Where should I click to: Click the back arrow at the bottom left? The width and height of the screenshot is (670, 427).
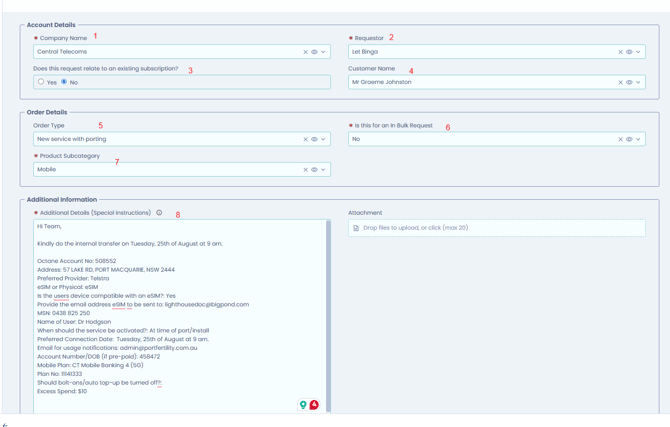(5, 425)
